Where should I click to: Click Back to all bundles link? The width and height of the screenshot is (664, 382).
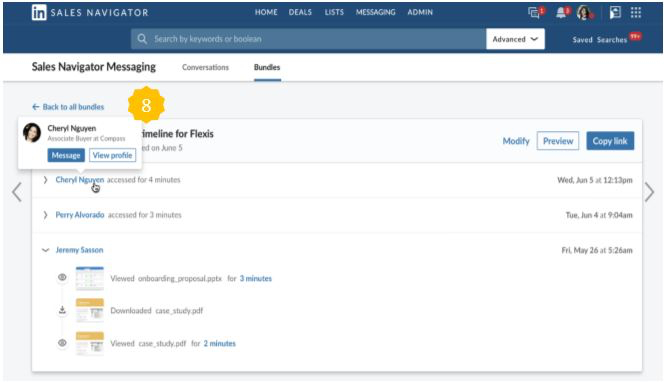click(68, 107)
